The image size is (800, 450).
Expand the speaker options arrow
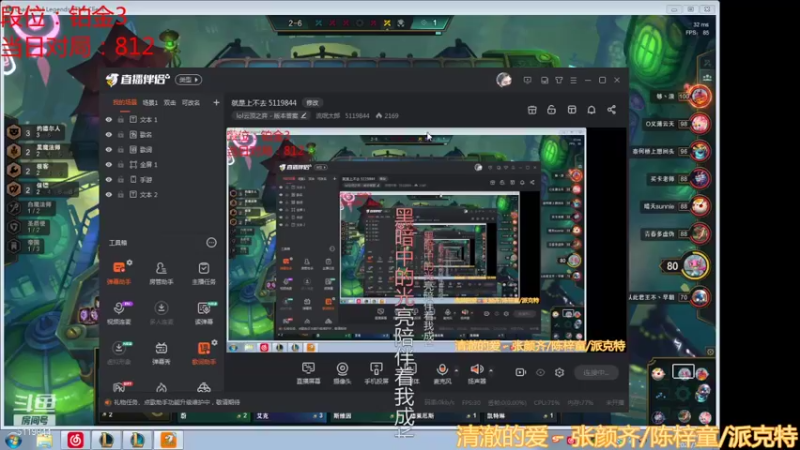click(x=491, y=370)
